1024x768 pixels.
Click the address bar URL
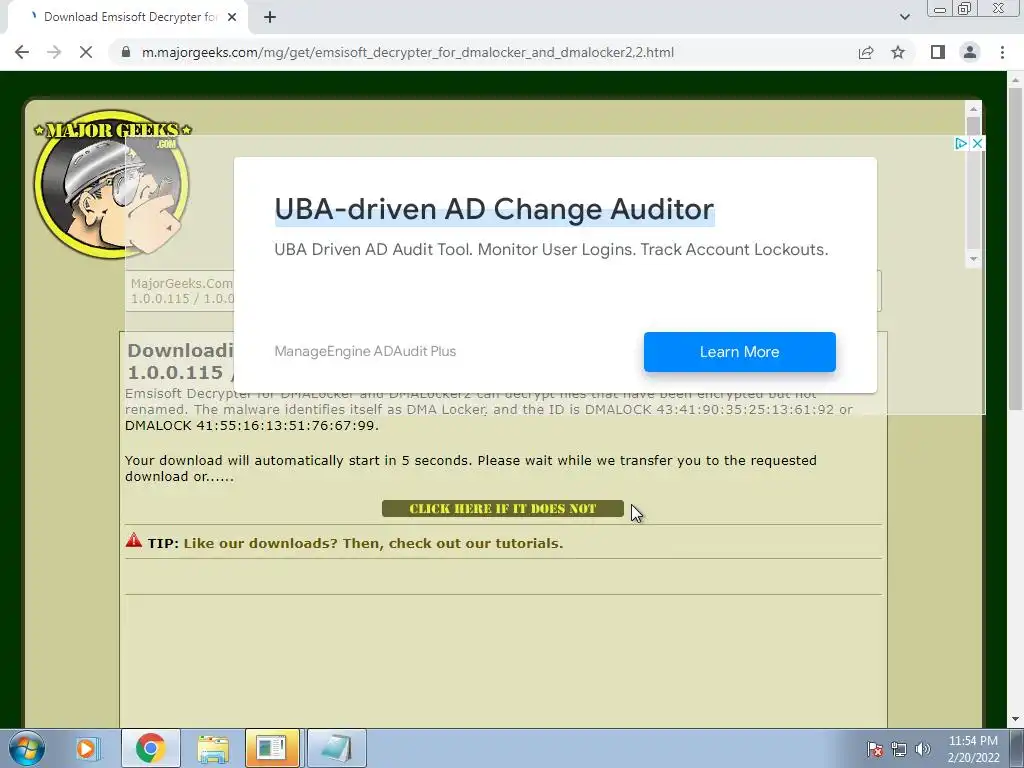[x=408, y=52]
